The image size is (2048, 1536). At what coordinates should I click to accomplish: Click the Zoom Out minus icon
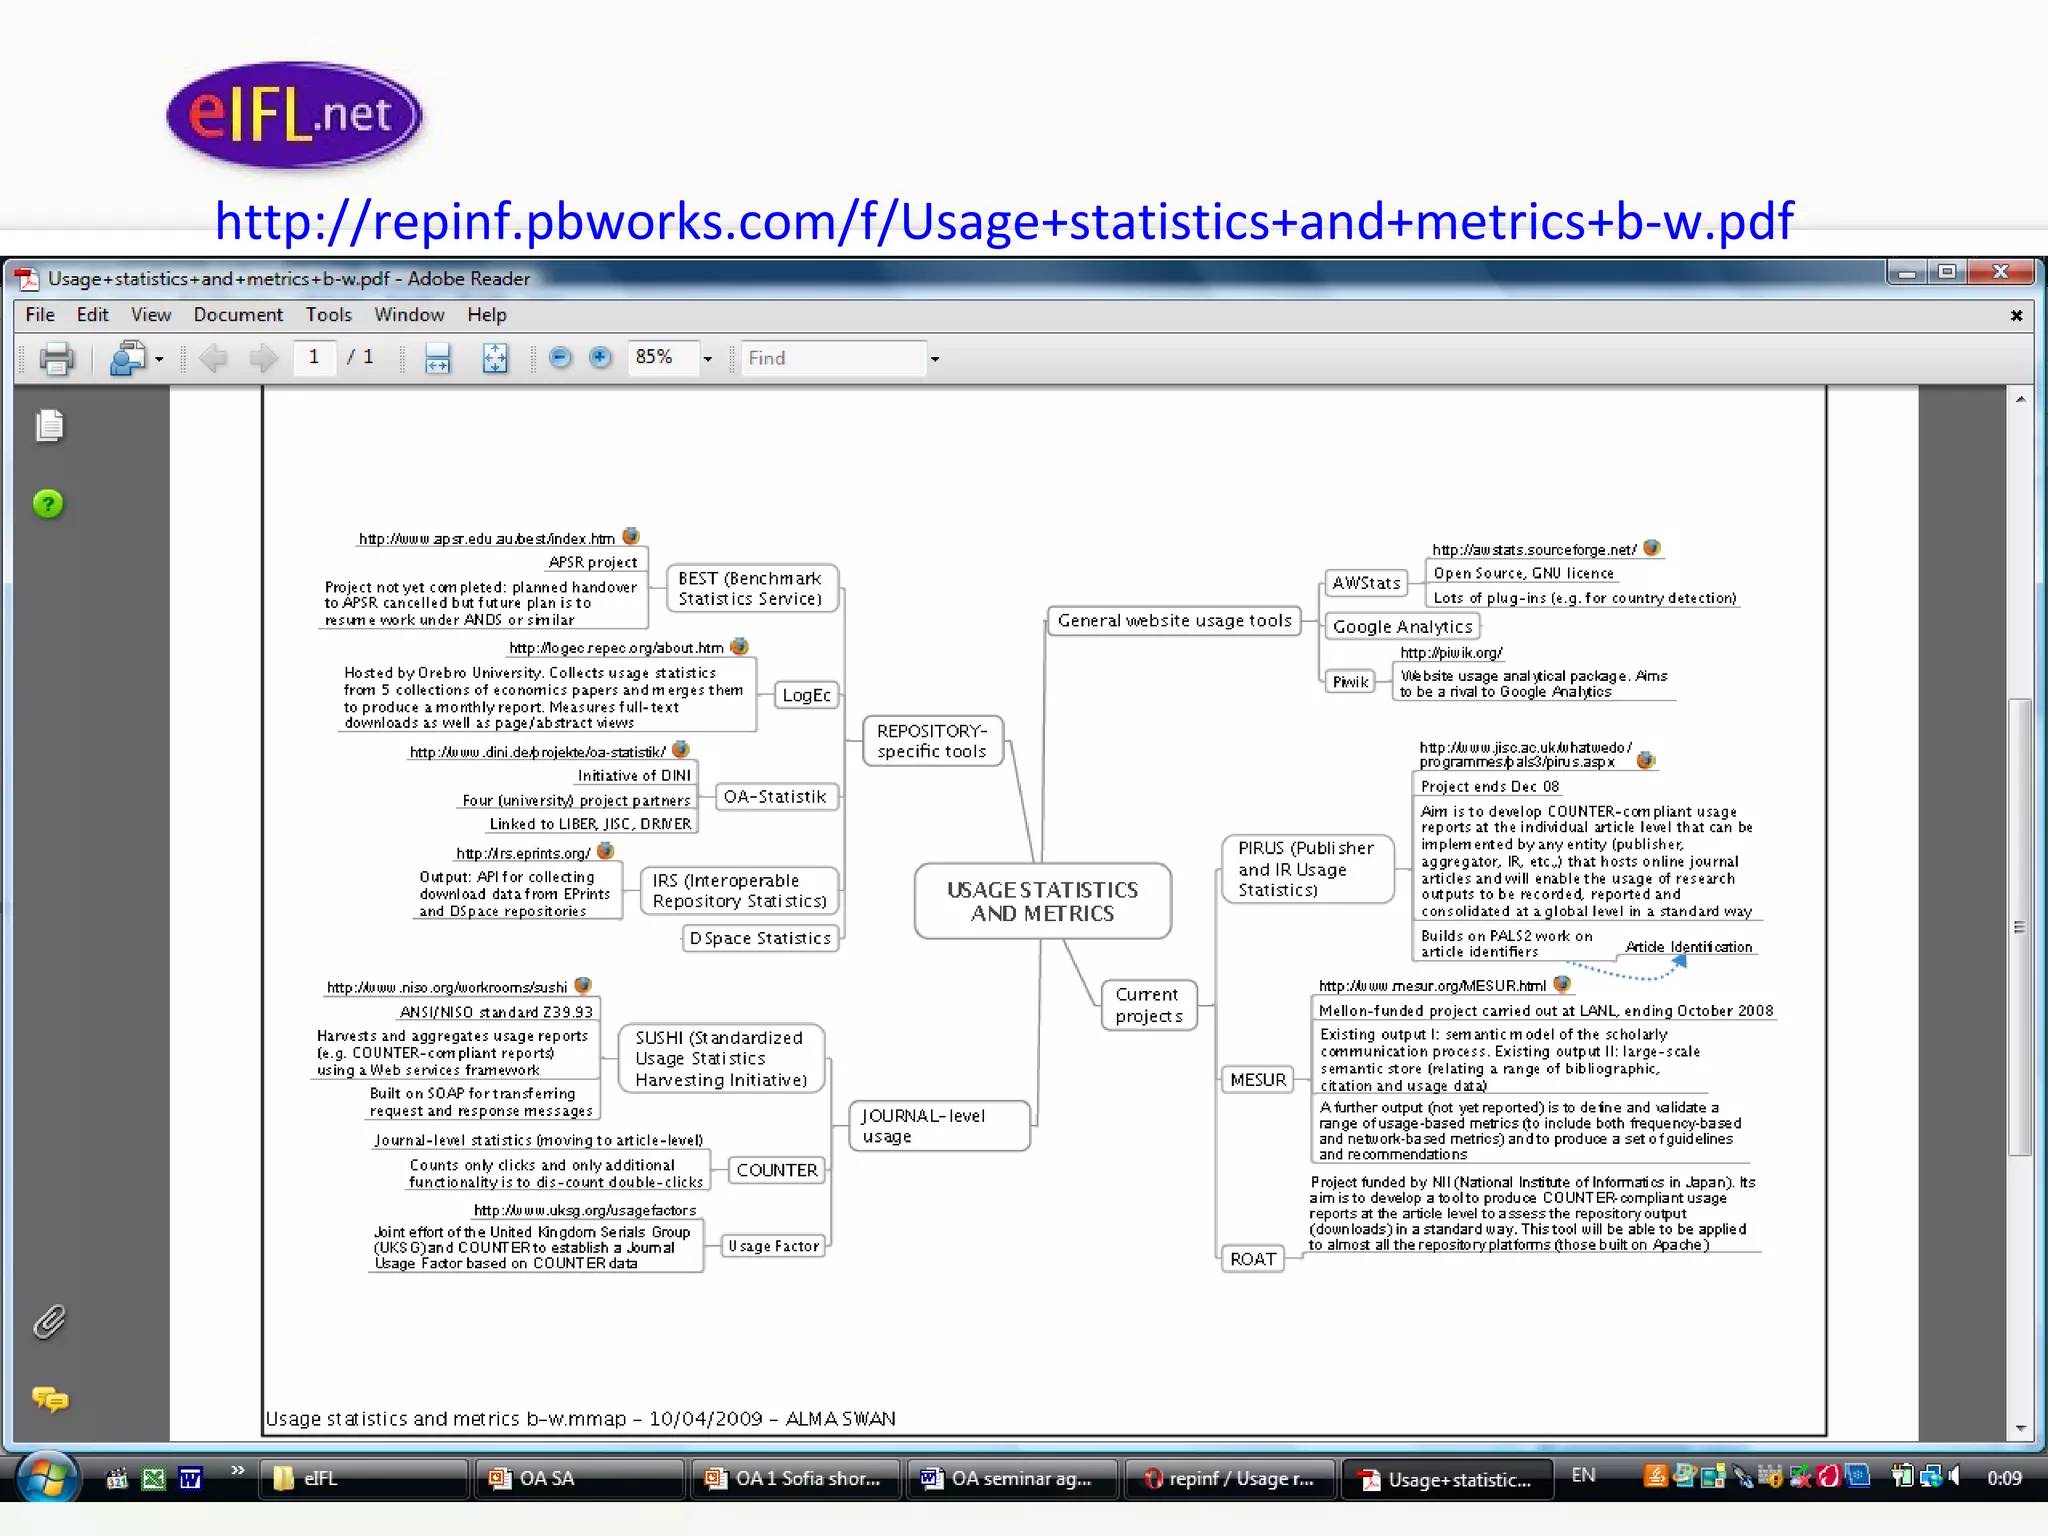560,357
